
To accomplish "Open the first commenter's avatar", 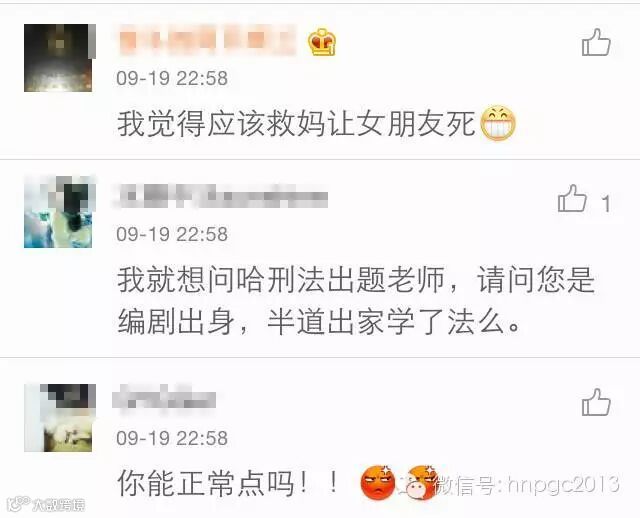I will pos(58,58).
